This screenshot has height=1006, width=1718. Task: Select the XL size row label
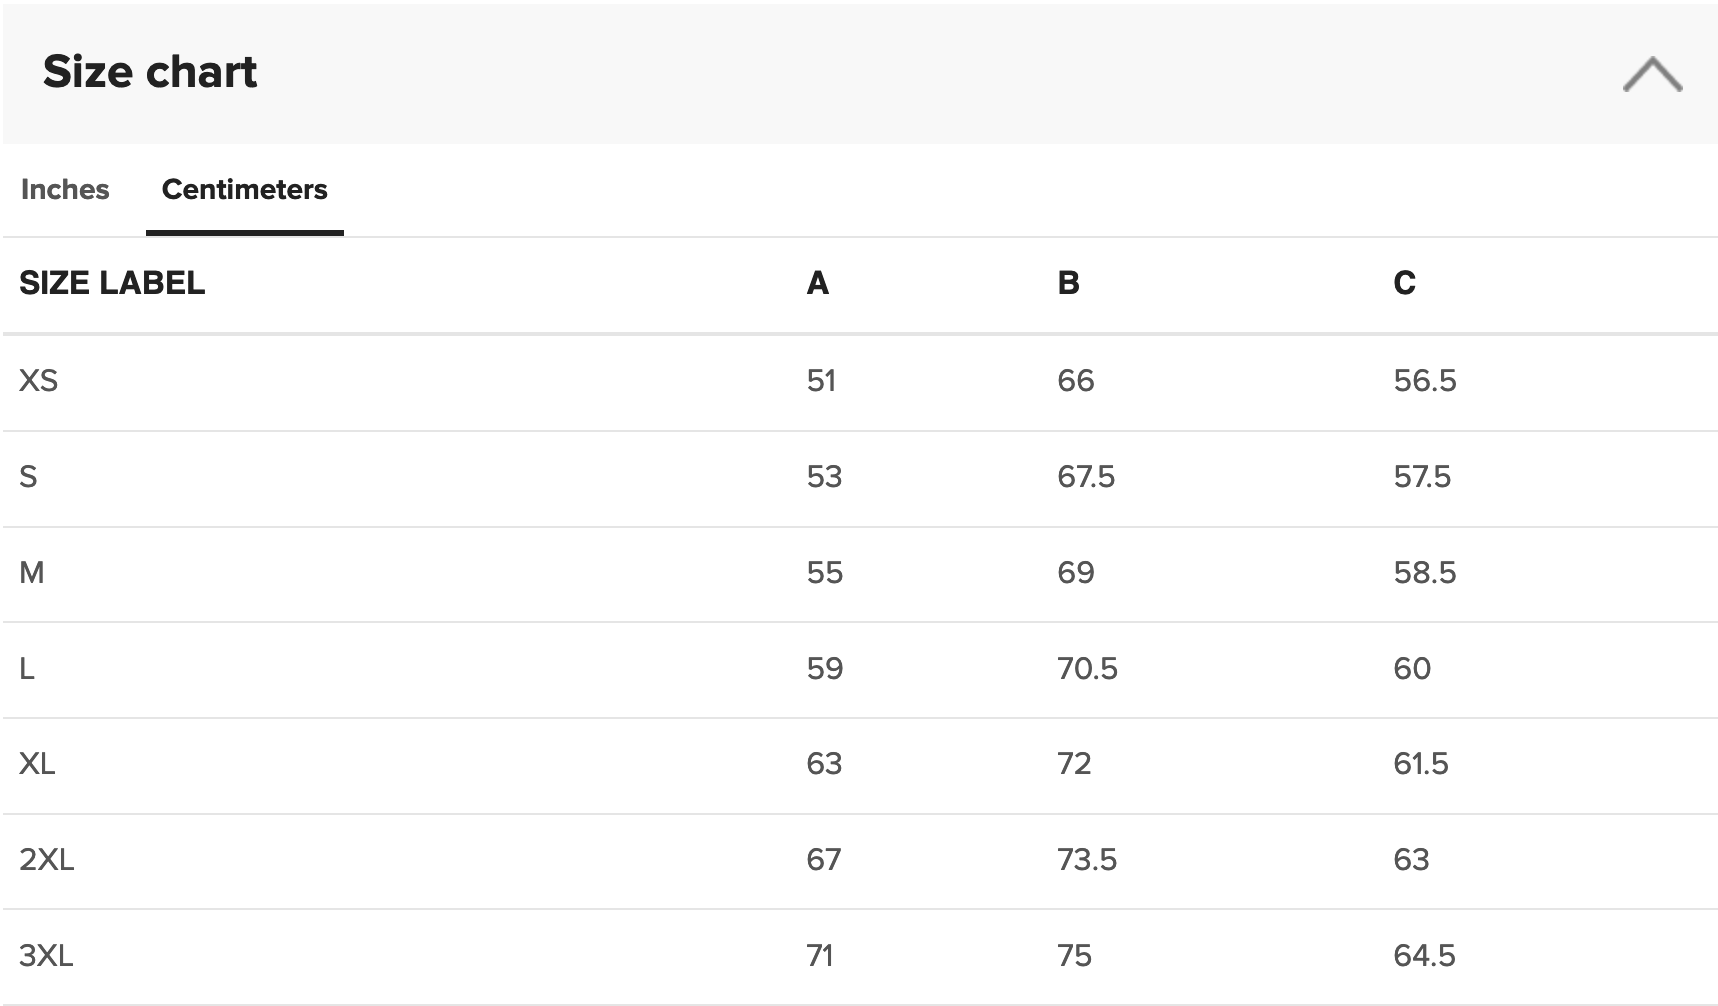[x=37, y=763]
